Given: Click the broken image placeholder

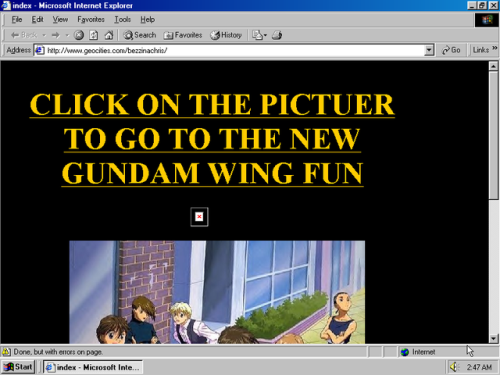Looking at the screenshot, I should [x=199, y=217].
